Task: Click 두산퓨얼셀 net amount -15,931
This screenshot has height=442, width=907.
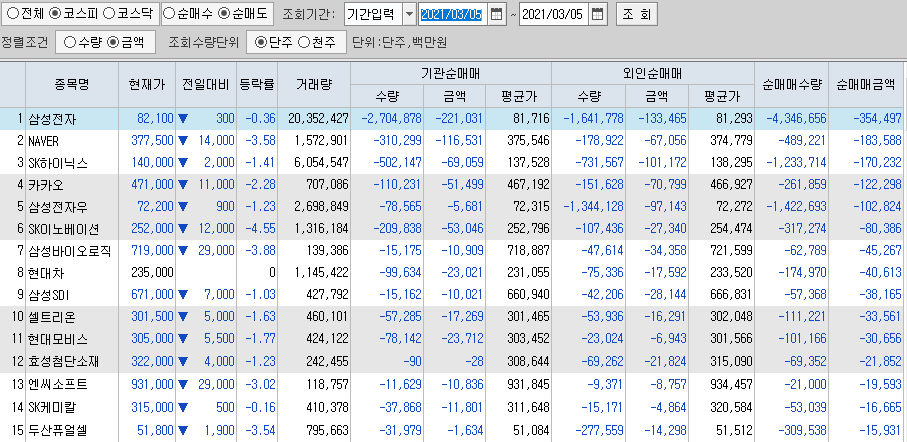Action: tap(880, 430)
